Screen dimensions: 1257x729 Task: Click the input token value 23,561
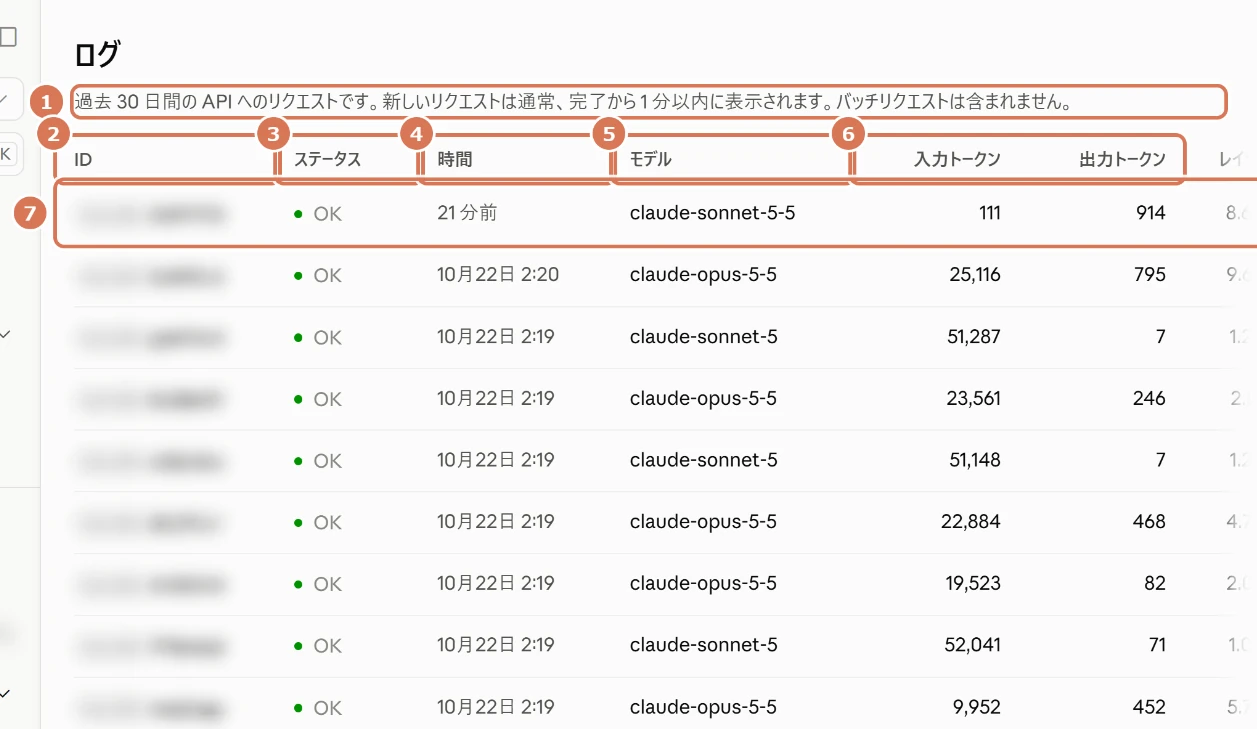click(974, 398)
